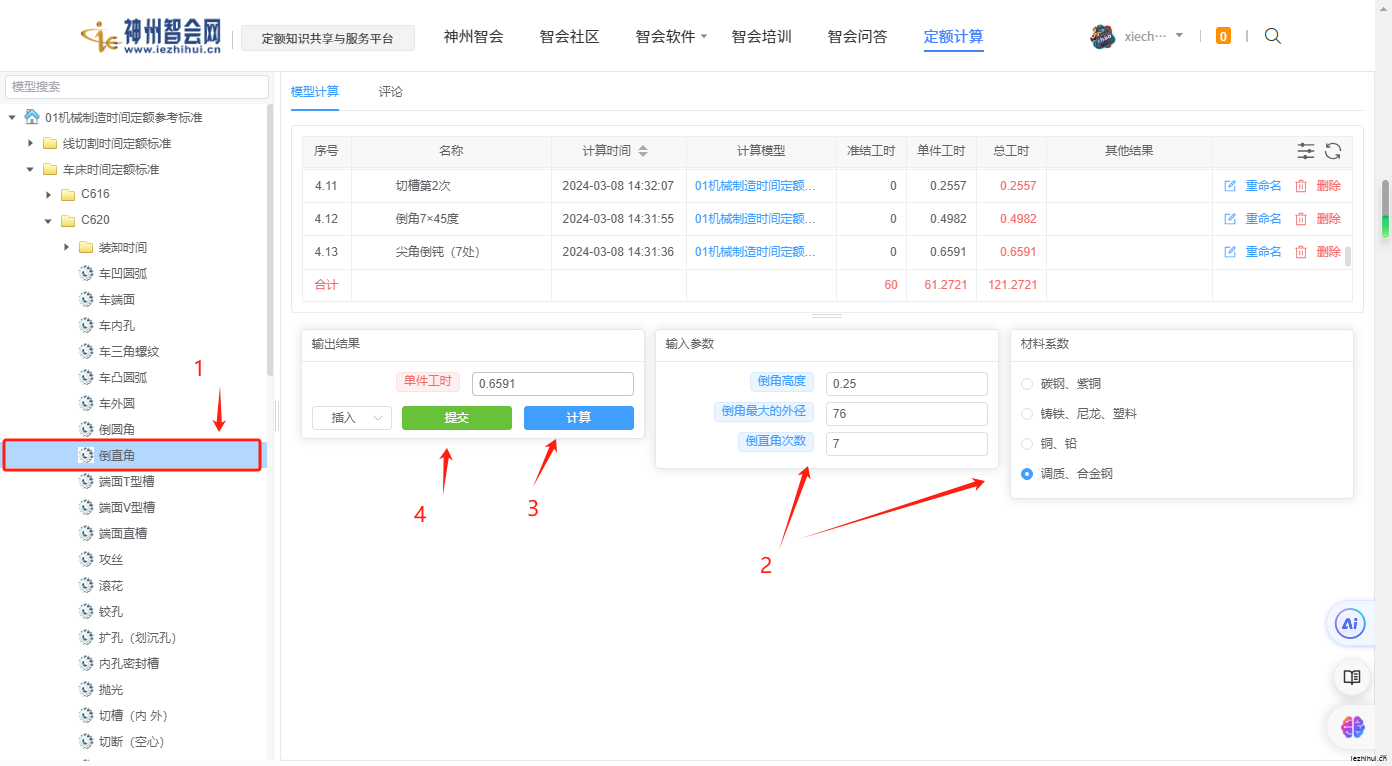Click the 车内孔 model icon
Image resolution: width=1392 pixels, height=766 pixels.
click(x=86, y=325)
